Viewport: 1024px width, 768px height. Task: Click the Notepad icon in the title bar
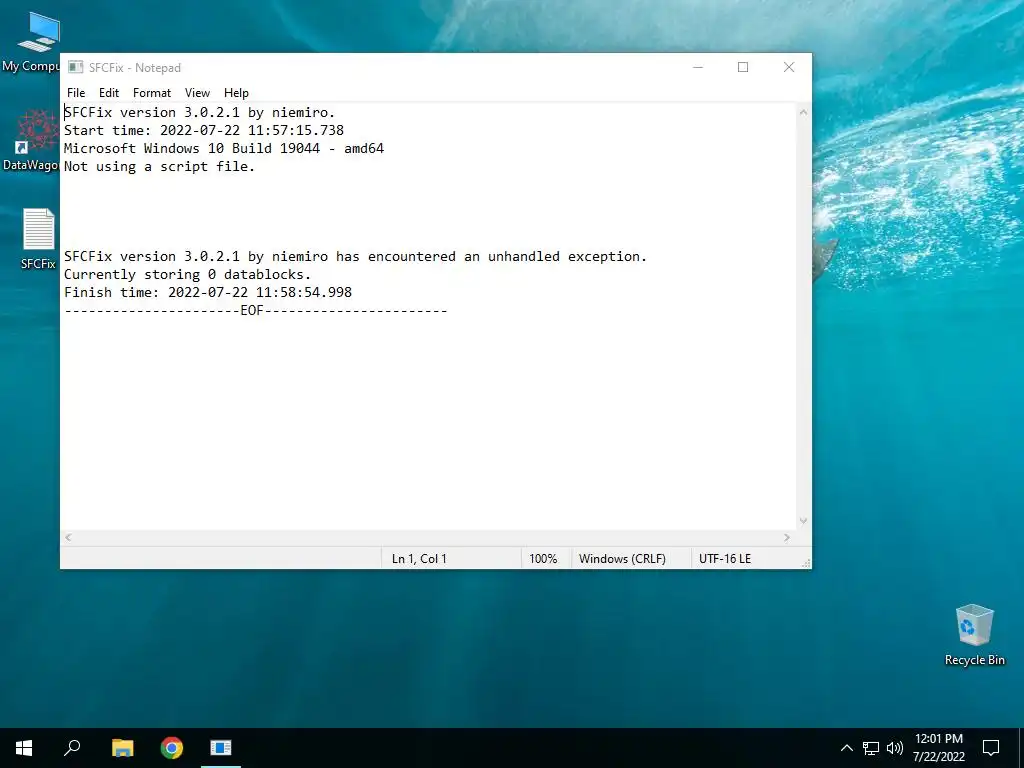[76, 67]
